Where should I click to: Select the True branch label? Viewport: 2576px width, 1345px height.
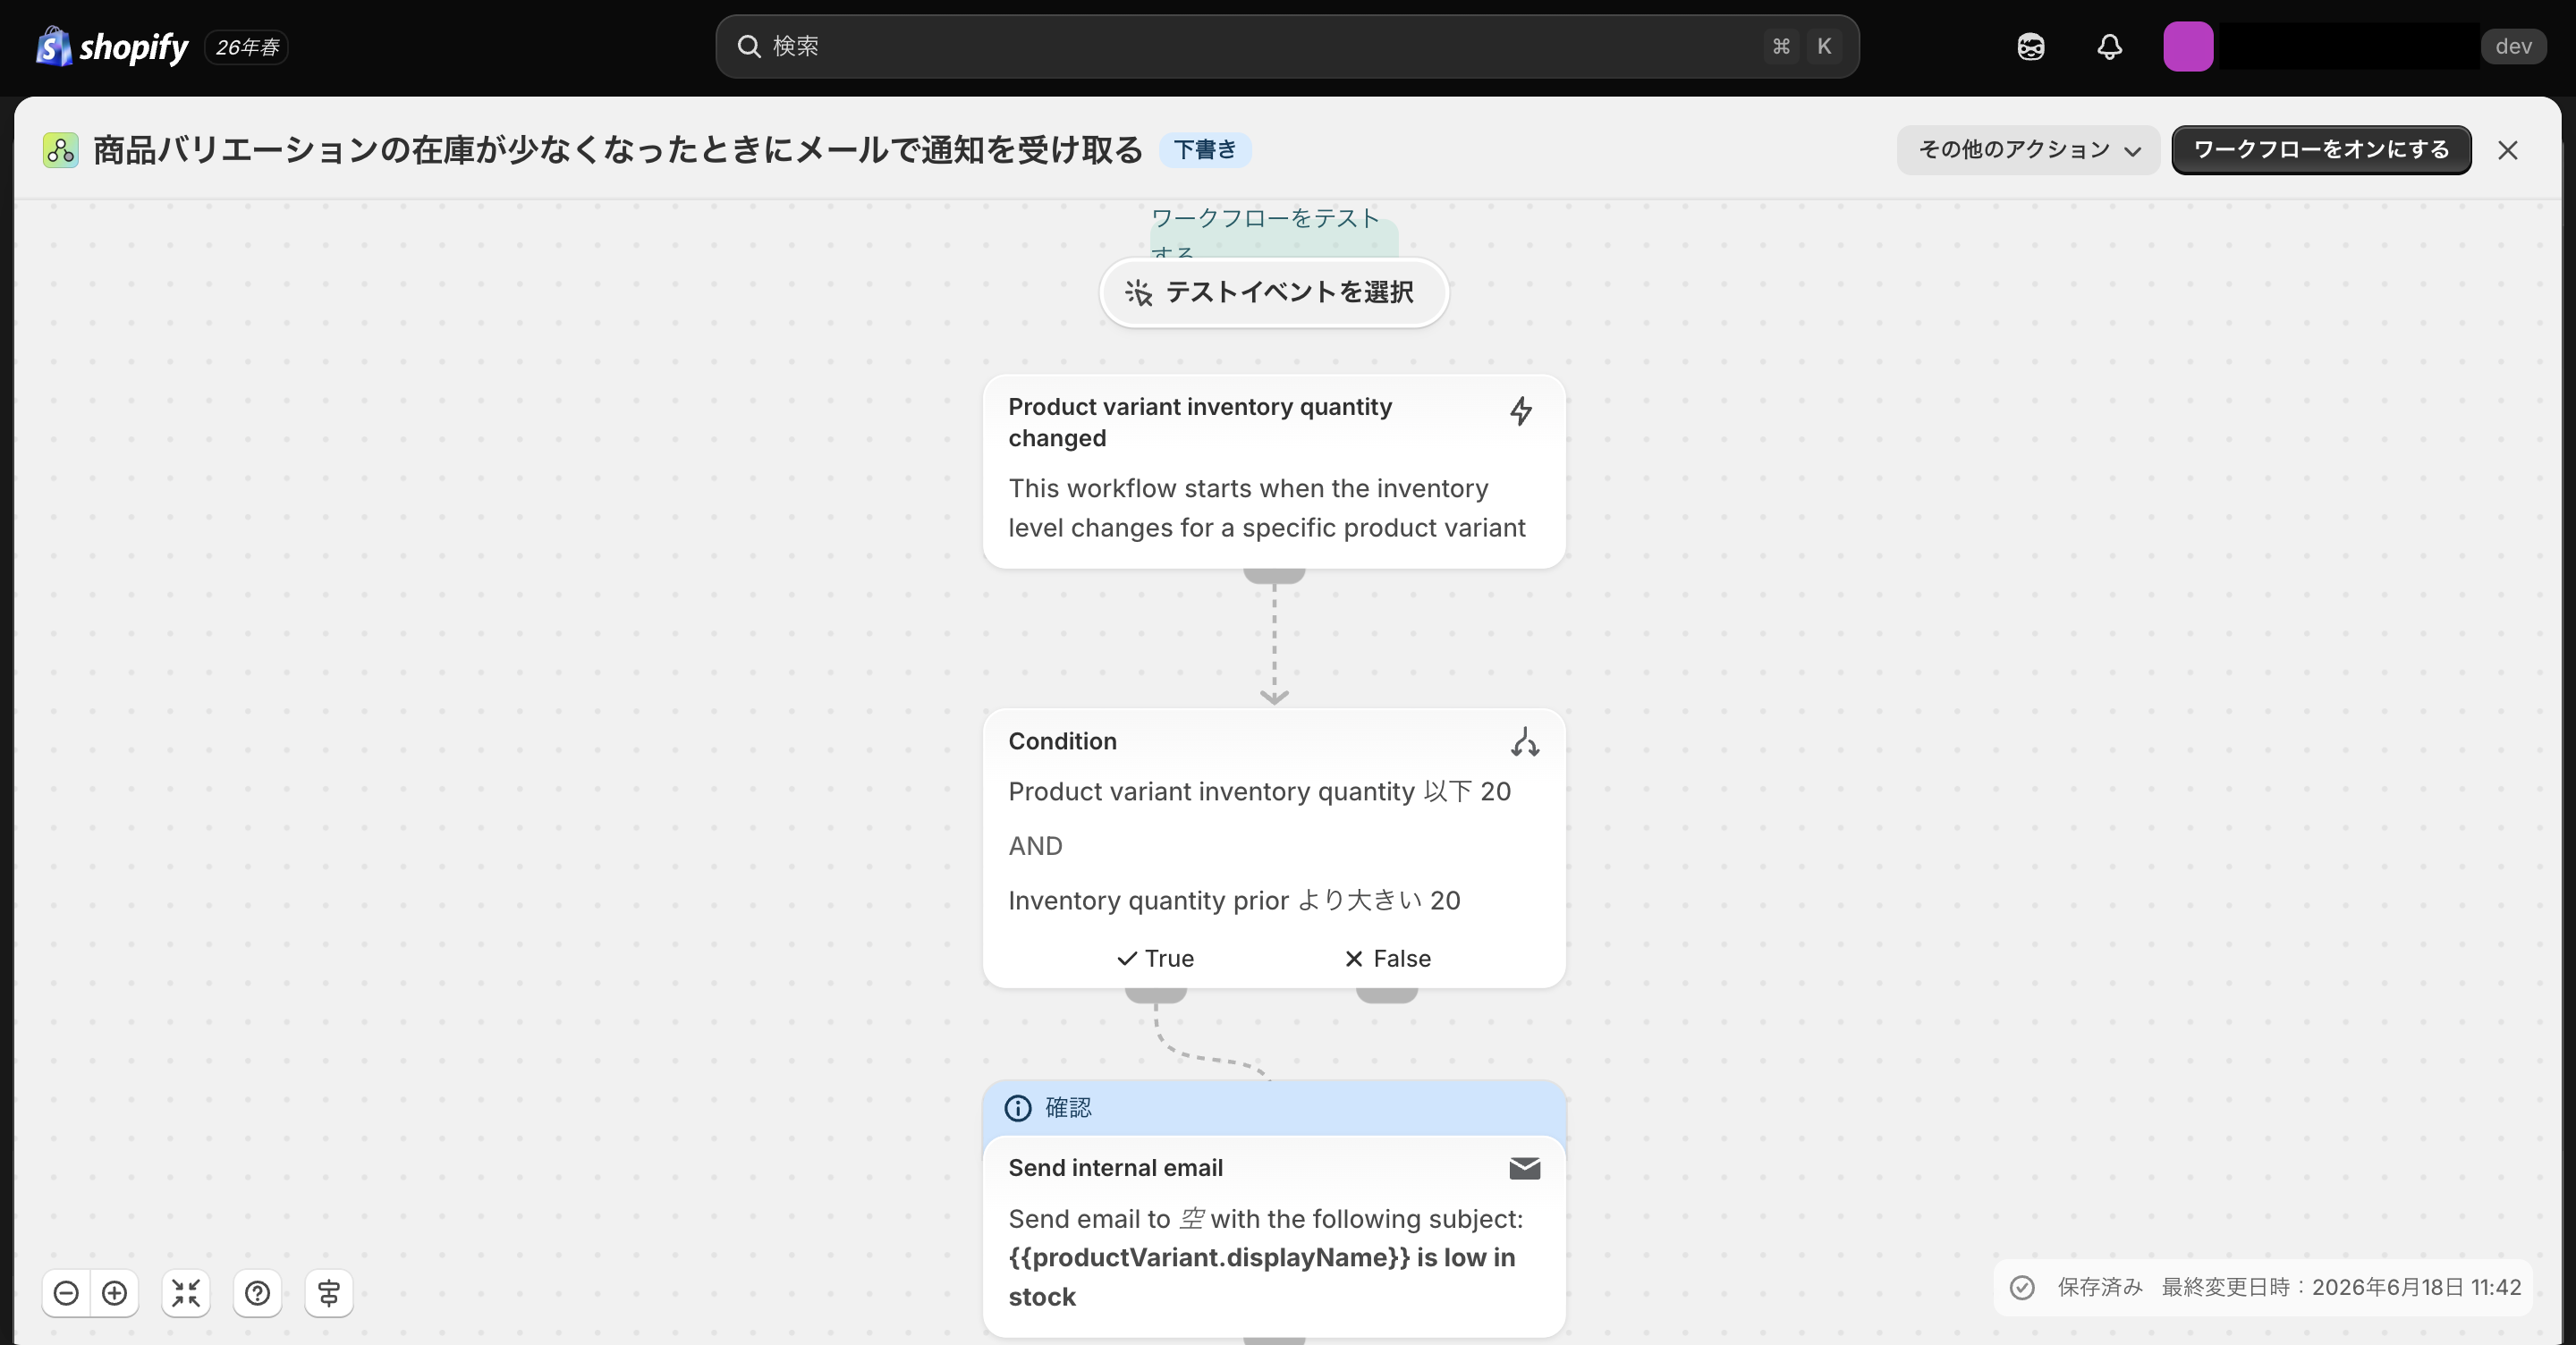click(x=1156, y=958)
